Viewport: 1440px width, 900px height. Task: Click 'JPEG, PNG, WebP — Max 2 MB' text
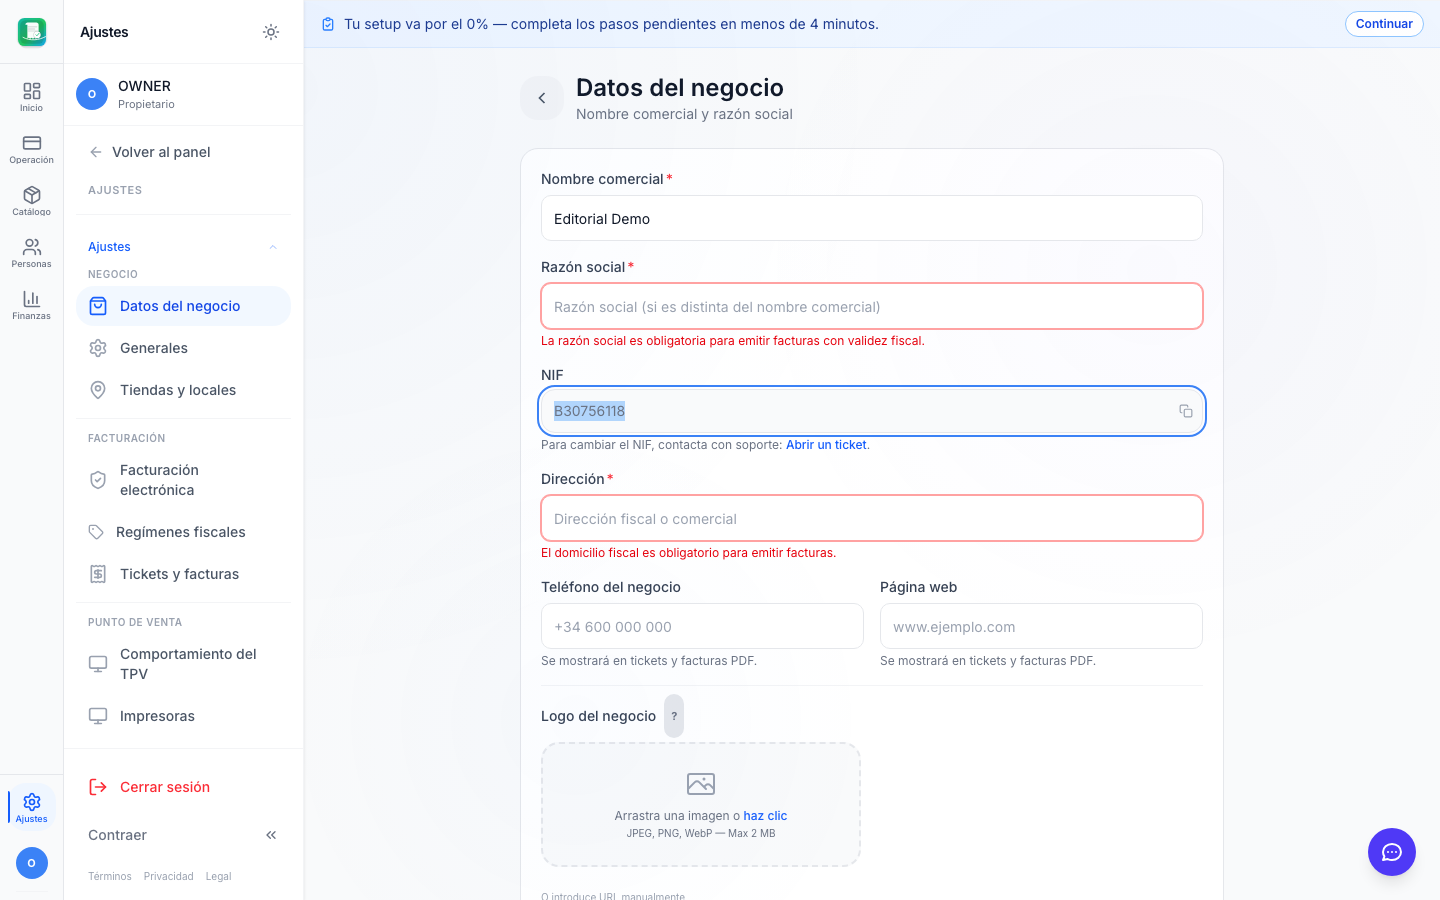coord(701,833)
